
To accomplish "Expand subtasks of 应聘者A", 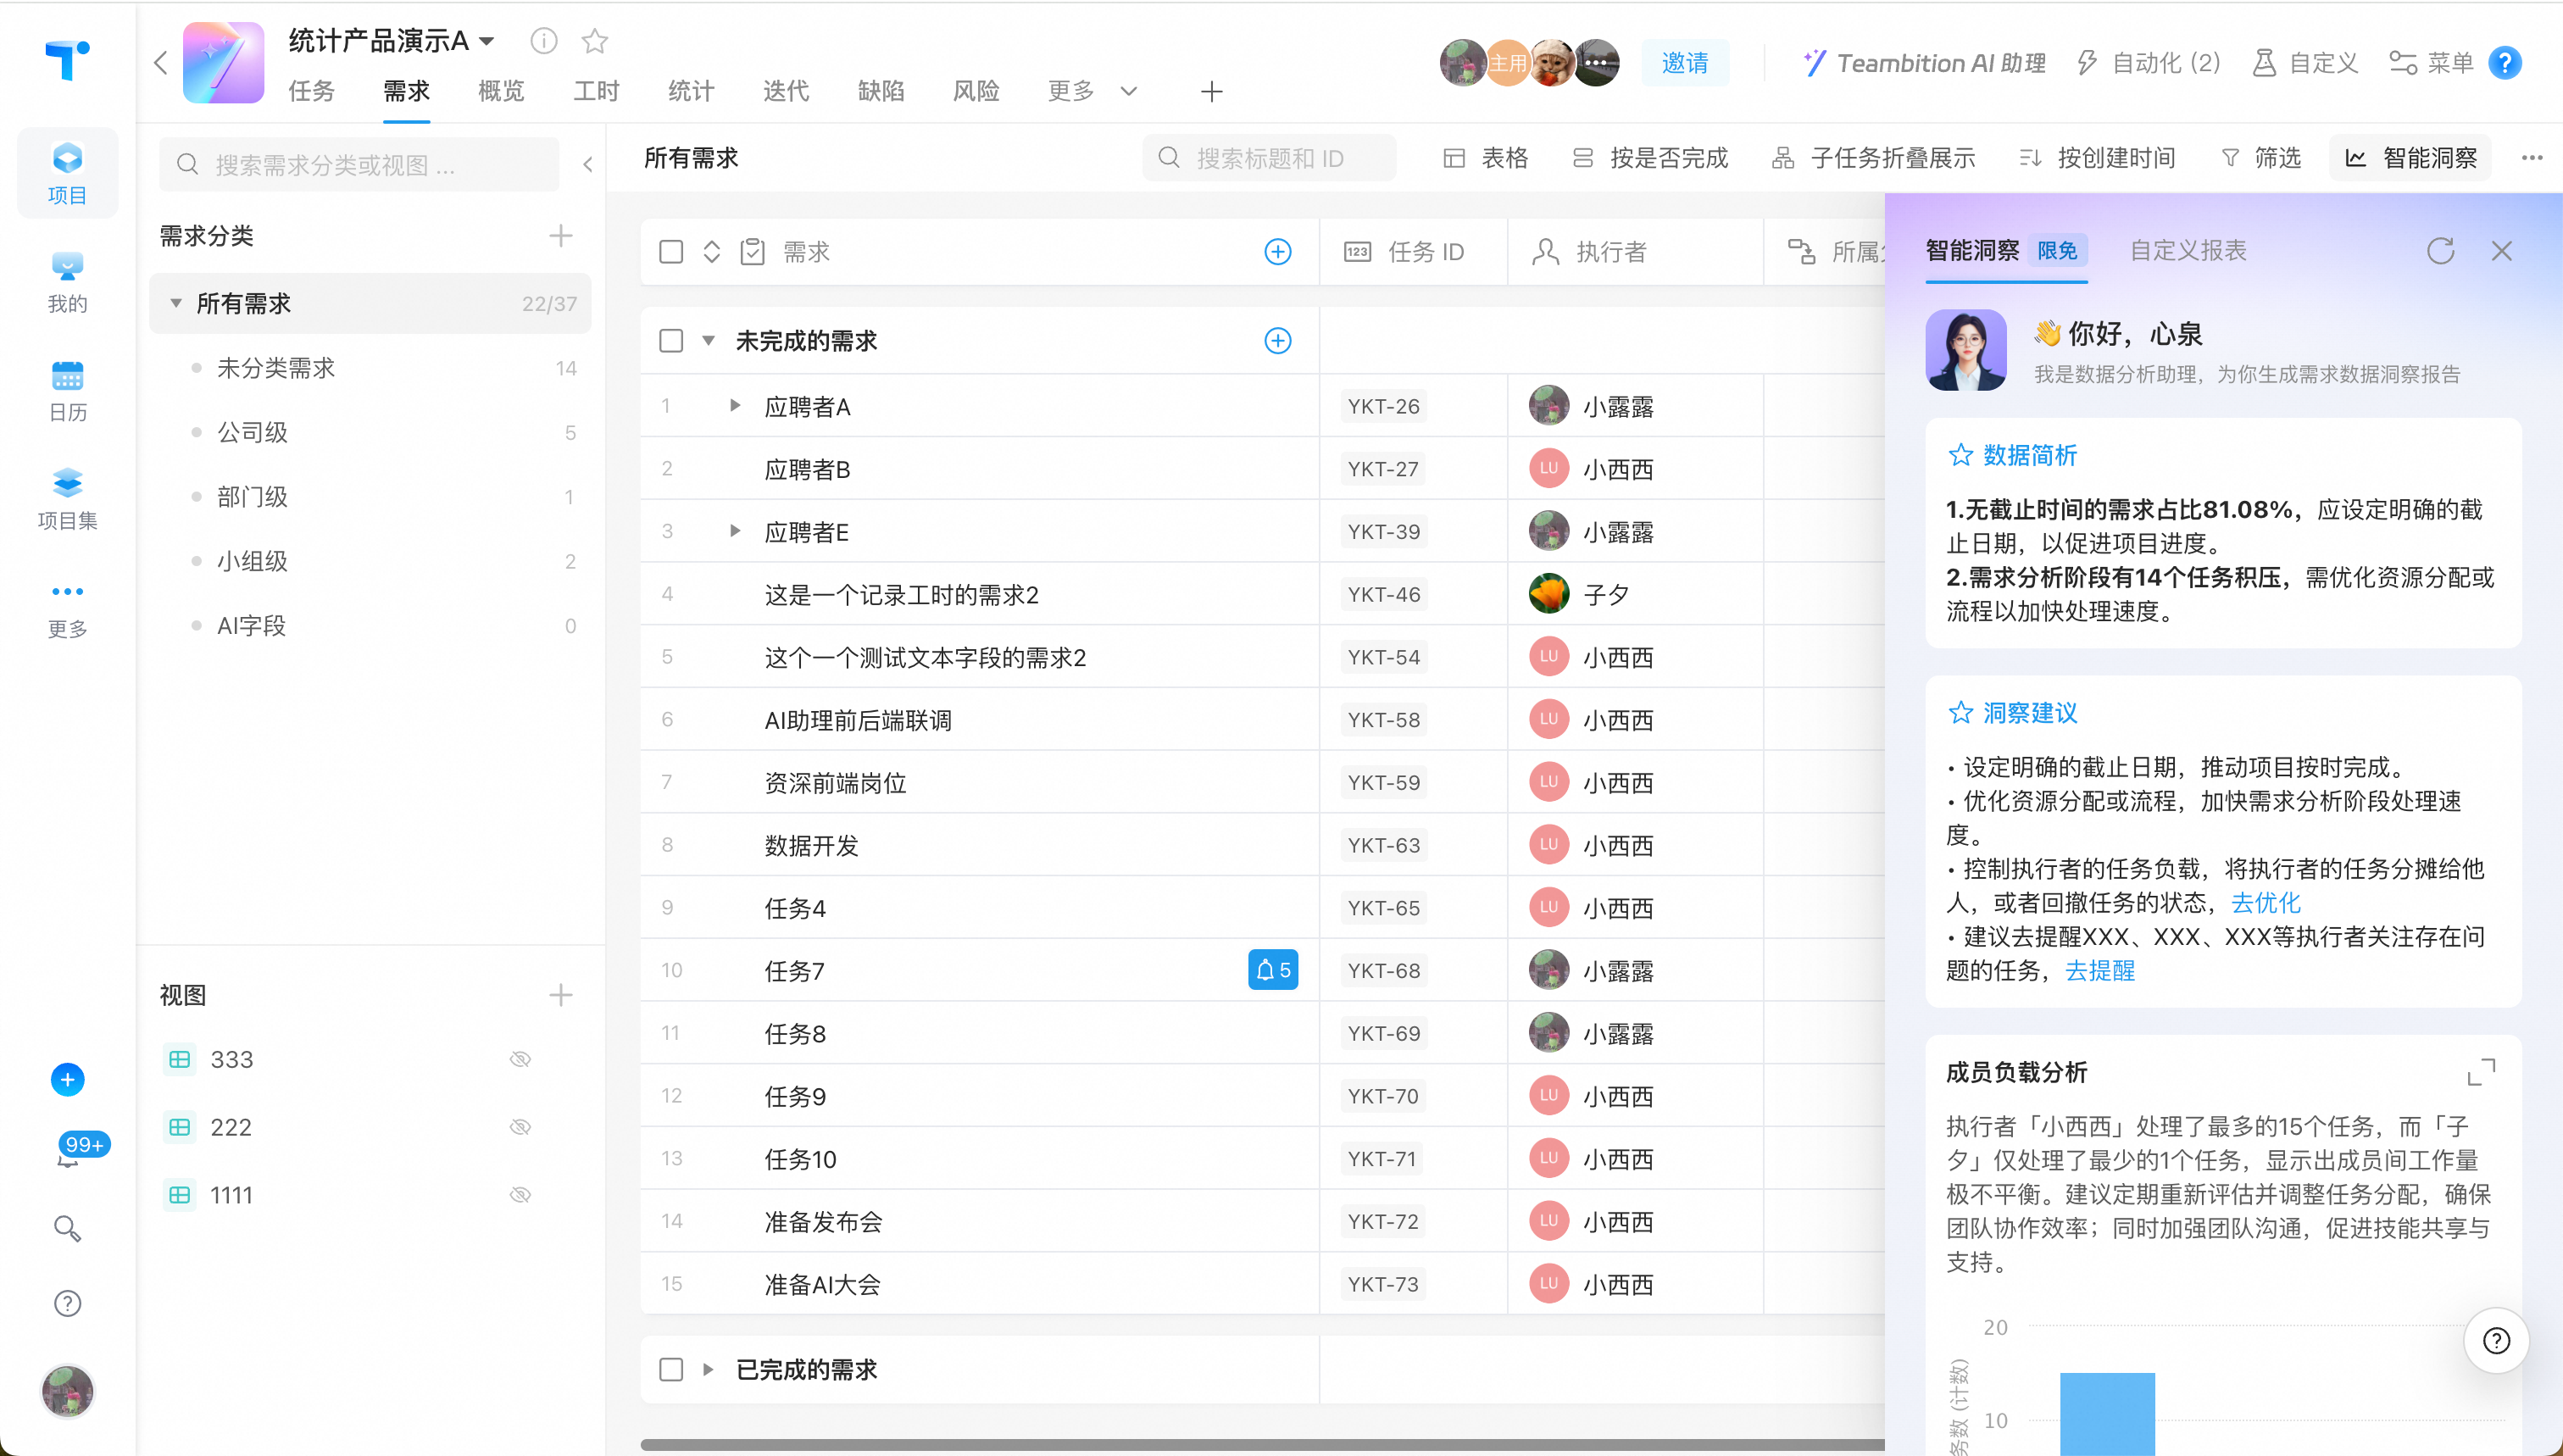I will click(735, 406).
